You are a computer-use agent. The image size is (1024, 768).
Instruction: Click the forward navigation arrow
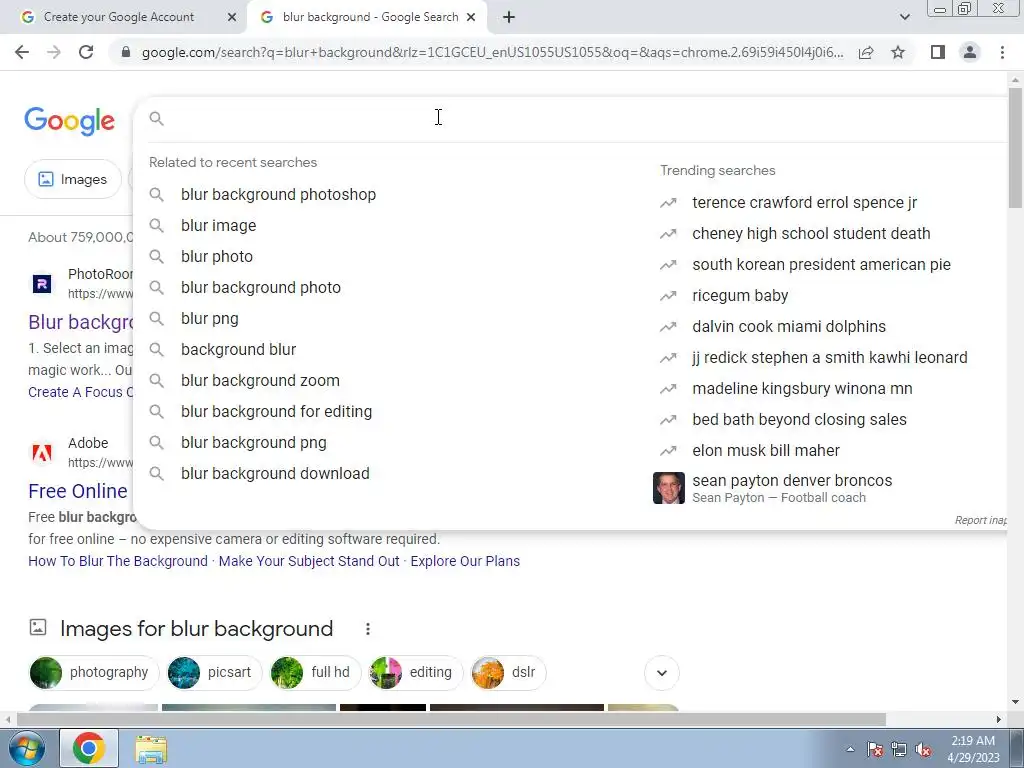point(54,52)
